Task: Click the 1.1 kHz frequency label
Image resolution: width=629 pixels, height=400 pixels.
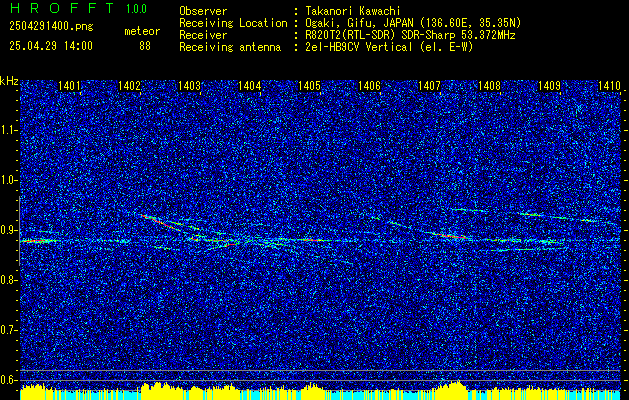Action: tap(8, 130)
